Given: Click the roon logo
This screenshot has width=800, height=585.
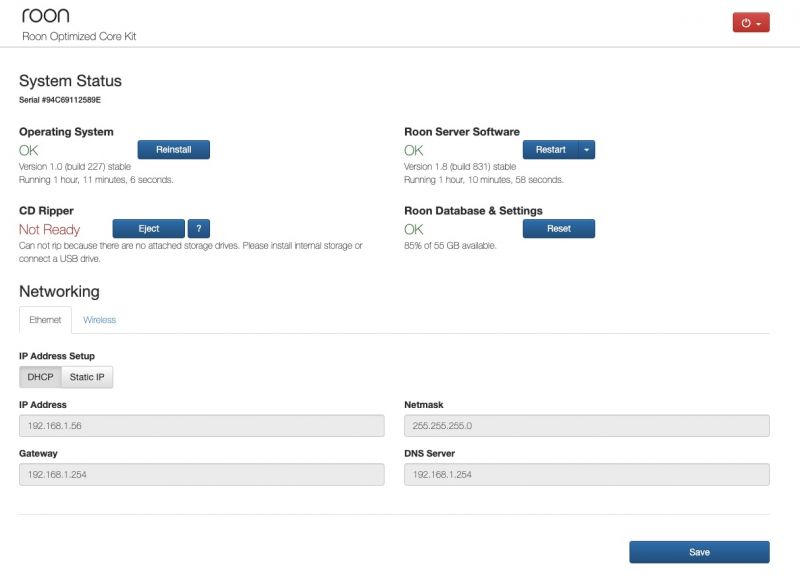Looking at the screenshot, I should pos(45,15).
